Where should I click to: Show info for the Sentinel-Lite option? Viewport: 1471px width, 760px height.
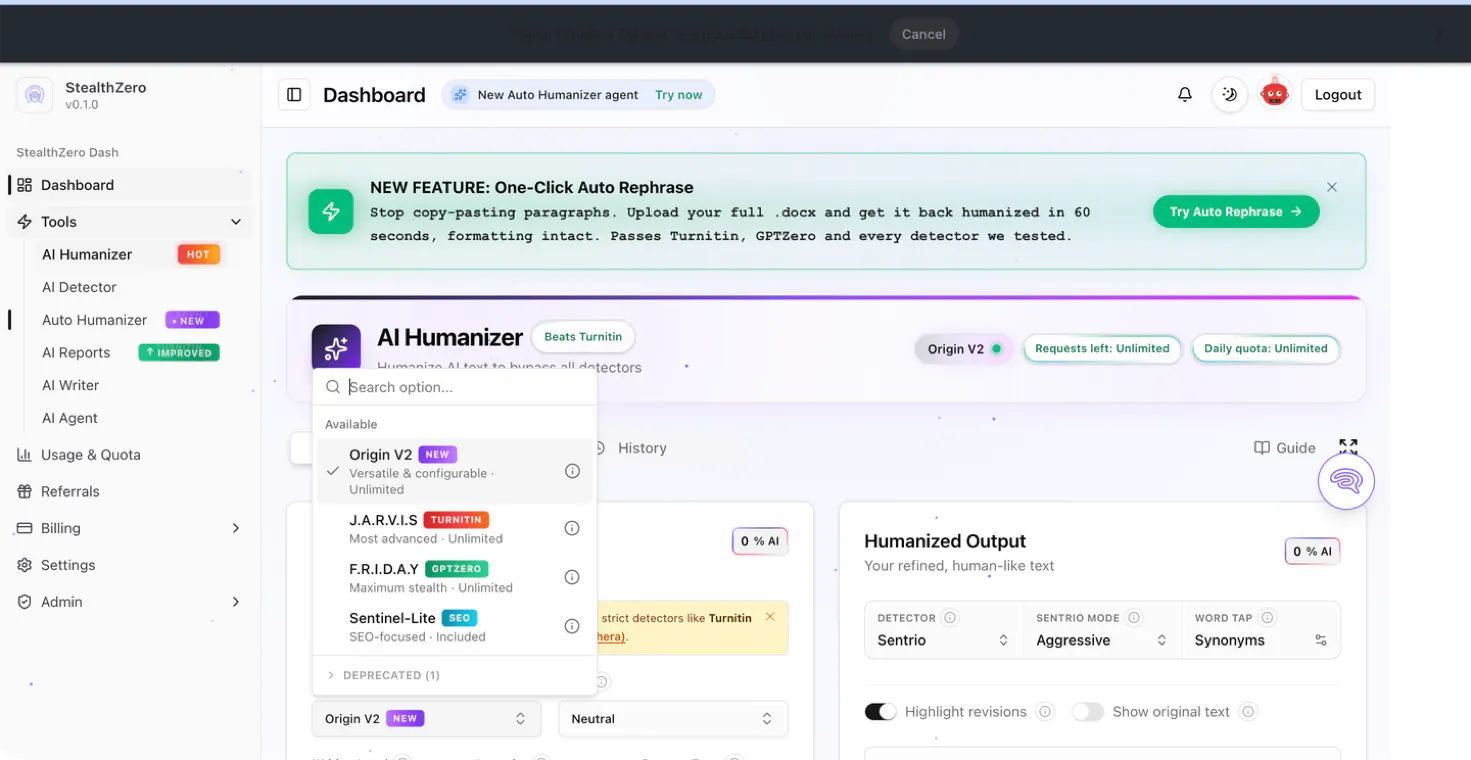tap(572, 626)
